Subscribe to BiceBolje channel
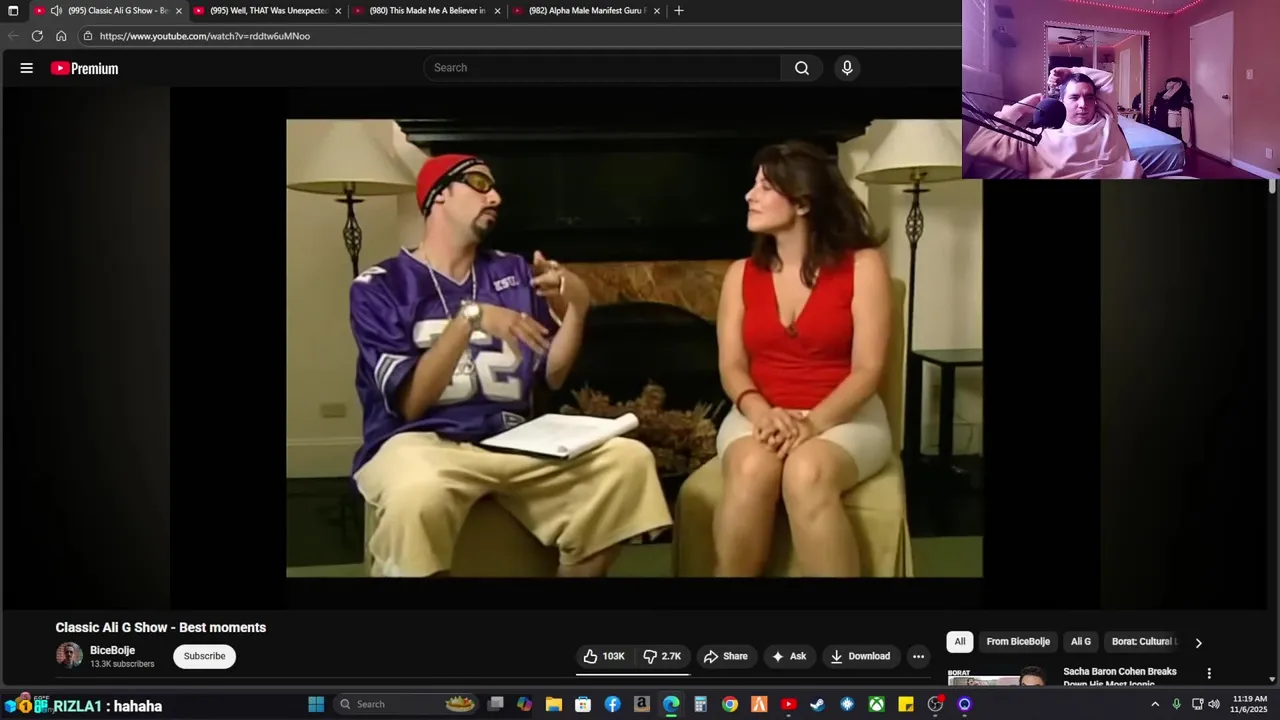1280x720 pixels. [204, 656]
